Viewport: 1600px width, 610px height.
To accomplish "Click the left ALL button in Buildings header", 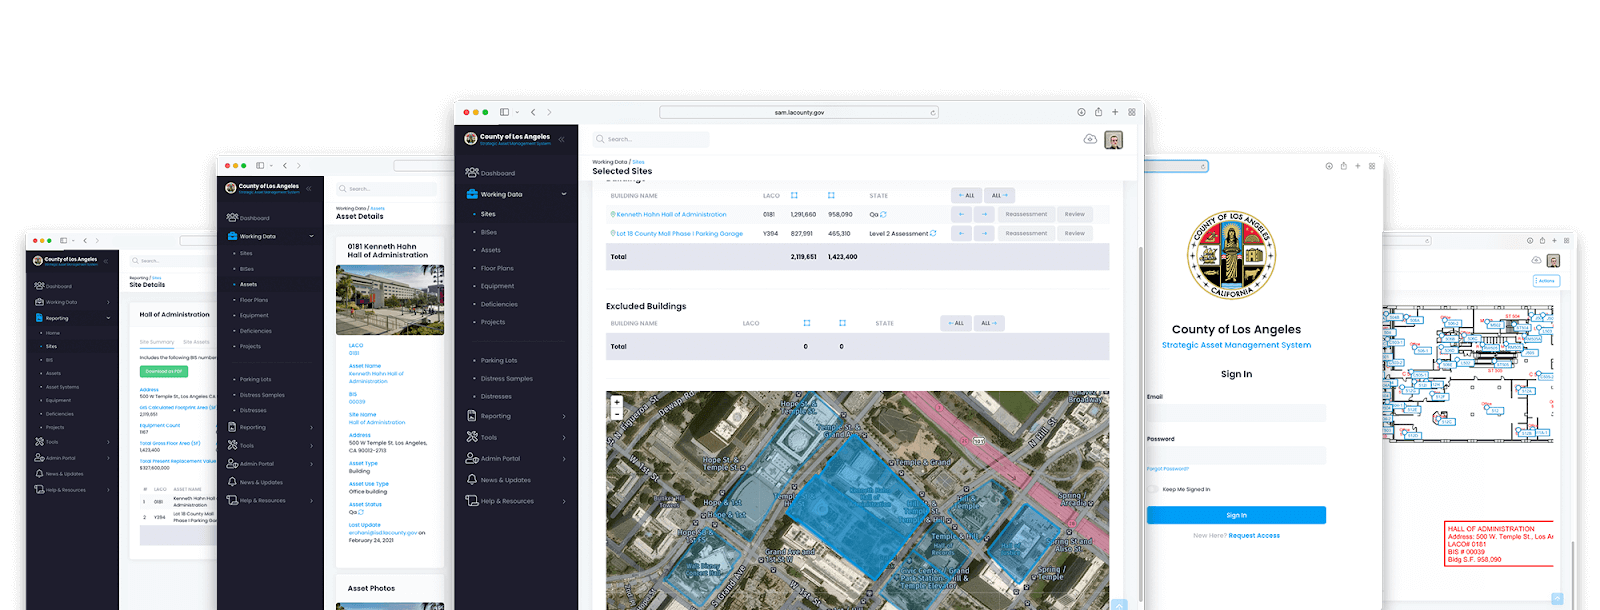I will pos(966,195).
